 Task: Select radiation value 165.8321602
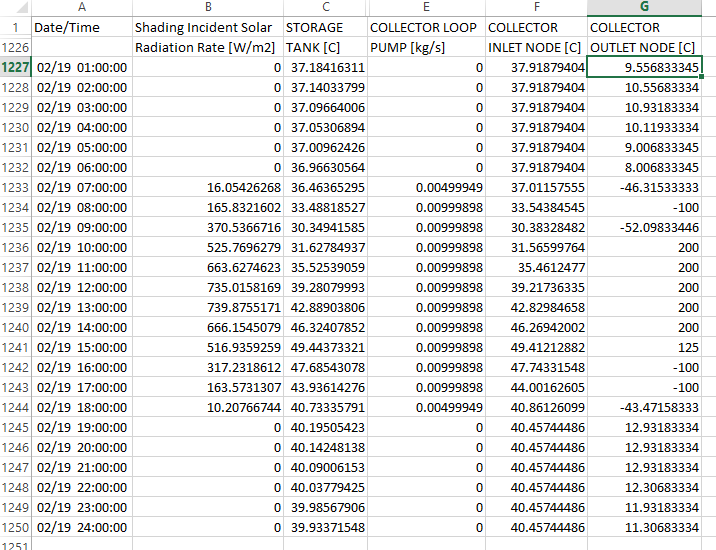pos(208,207)
